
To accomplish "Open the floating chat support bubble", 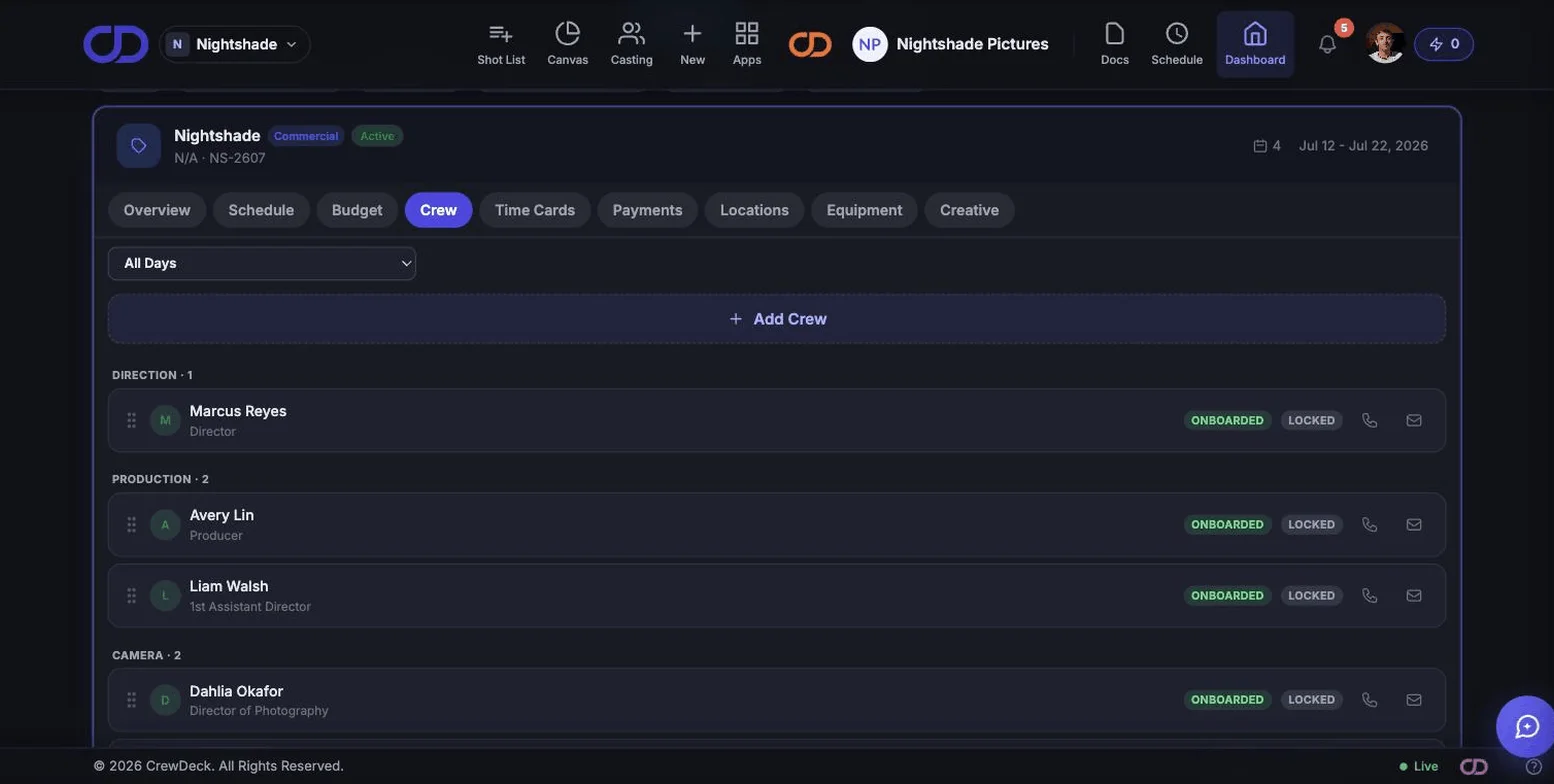I will [x=1527, y=727].
